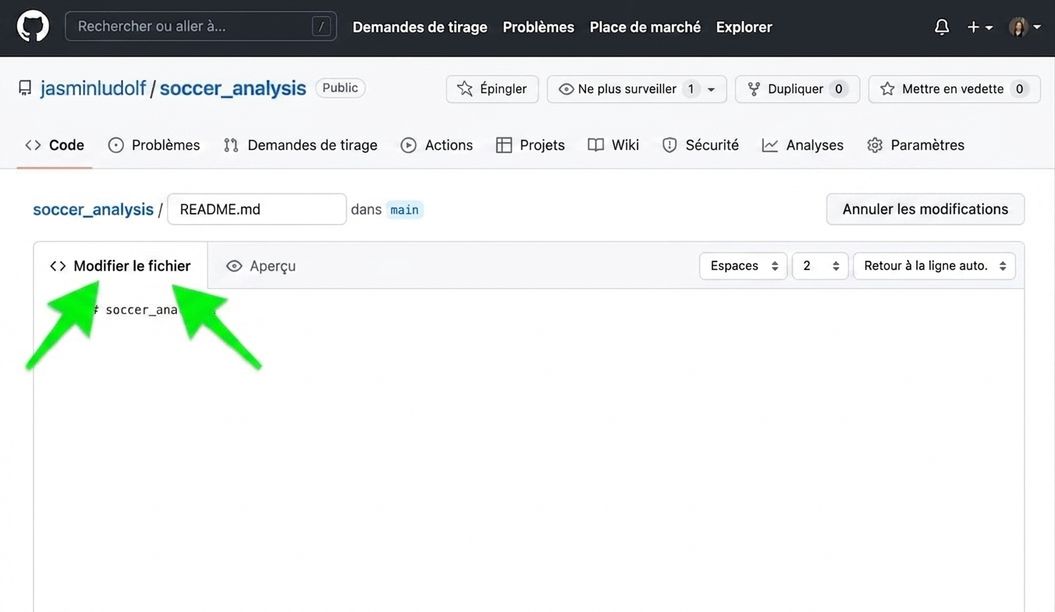Click the pin icon on Épingler button

(465, 89)
